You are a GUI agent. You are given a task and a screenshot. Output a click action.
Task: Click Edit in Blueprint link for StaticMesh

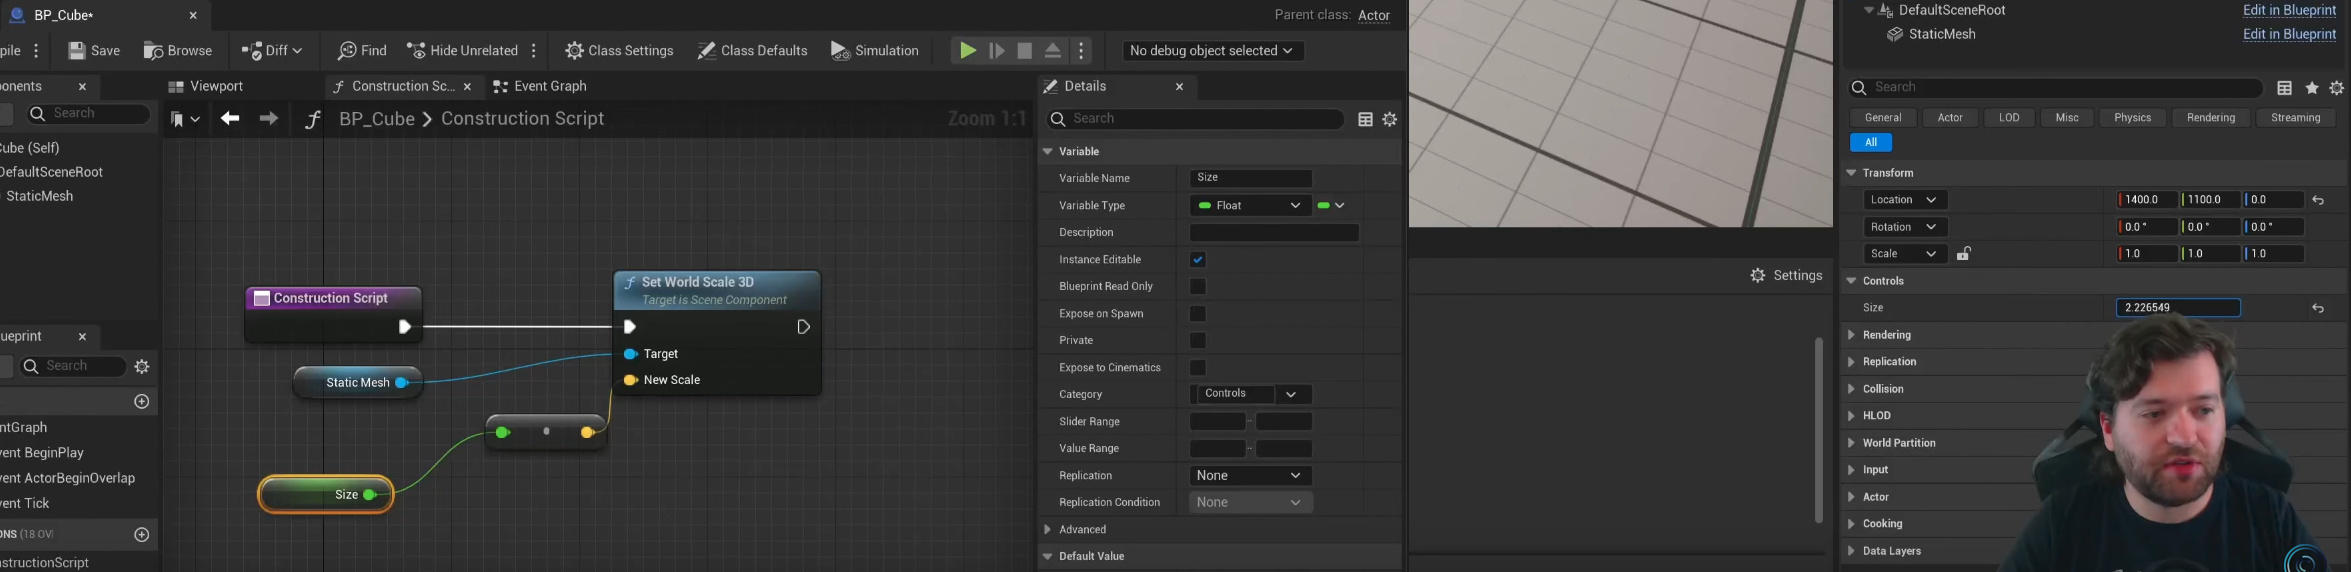[2288, 34]
